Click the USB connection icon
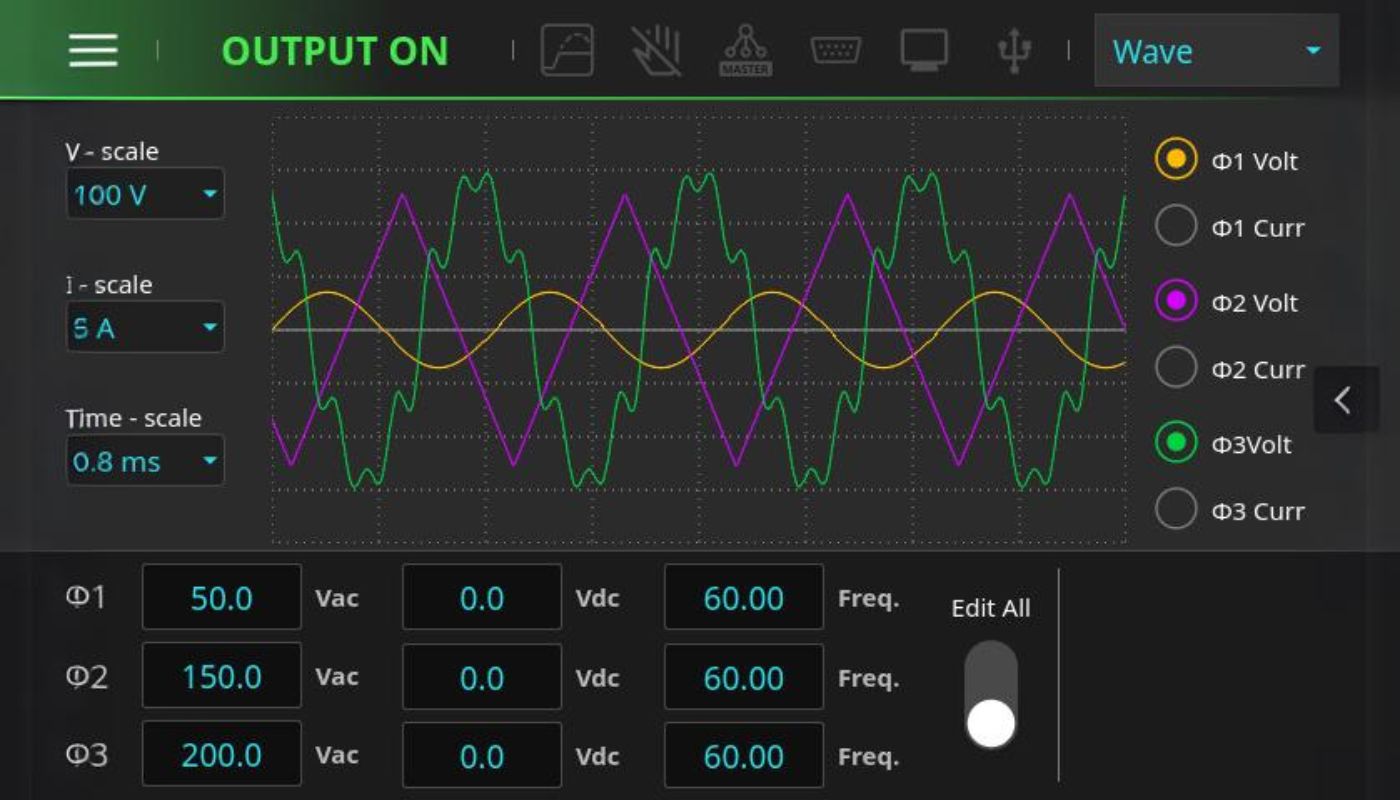This screenshot has height=800, width=1400. tap(1014, 50)
